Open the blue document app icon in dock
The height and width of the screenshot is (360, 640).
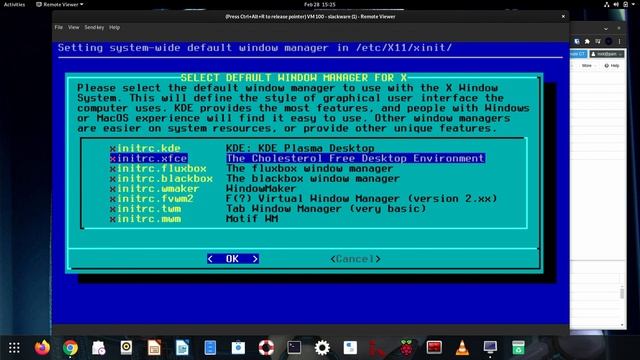coord(210,348)
